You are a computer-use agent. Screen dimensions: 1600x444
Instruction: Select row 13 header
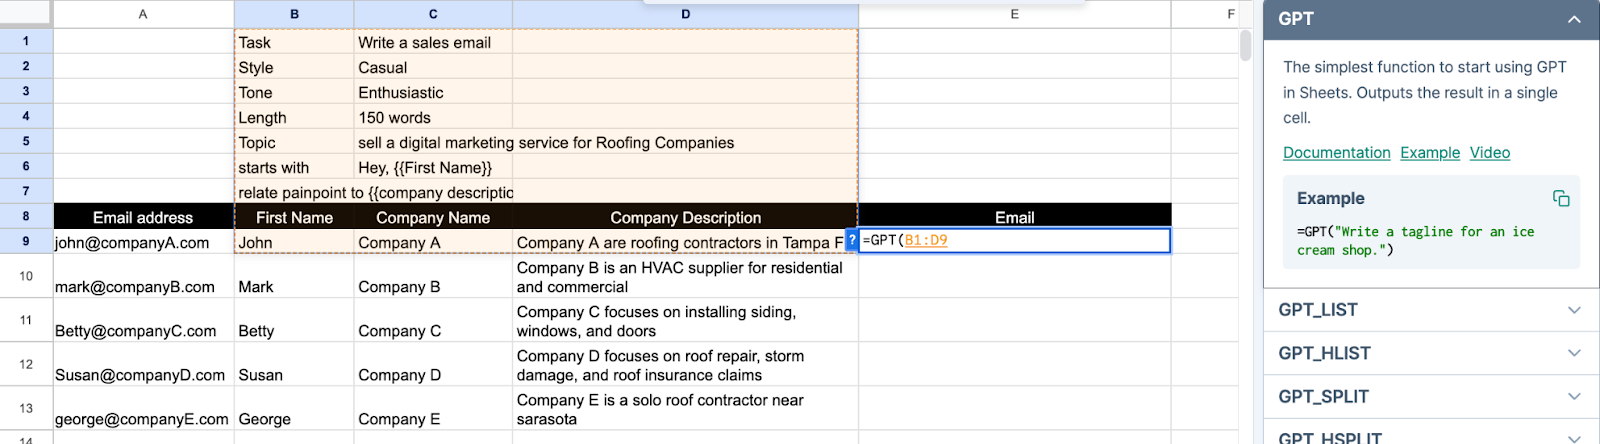point(26,408)
